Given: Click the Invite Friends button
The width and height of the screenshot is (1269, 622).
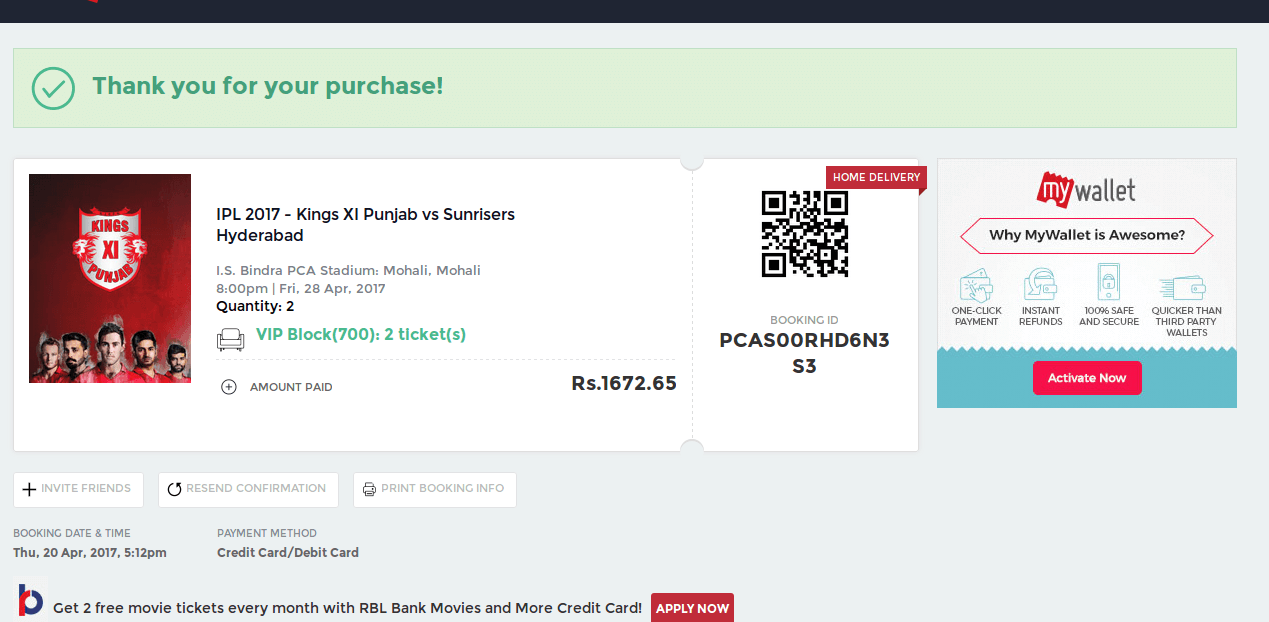Looking at the screenshot, I should 78,489.
